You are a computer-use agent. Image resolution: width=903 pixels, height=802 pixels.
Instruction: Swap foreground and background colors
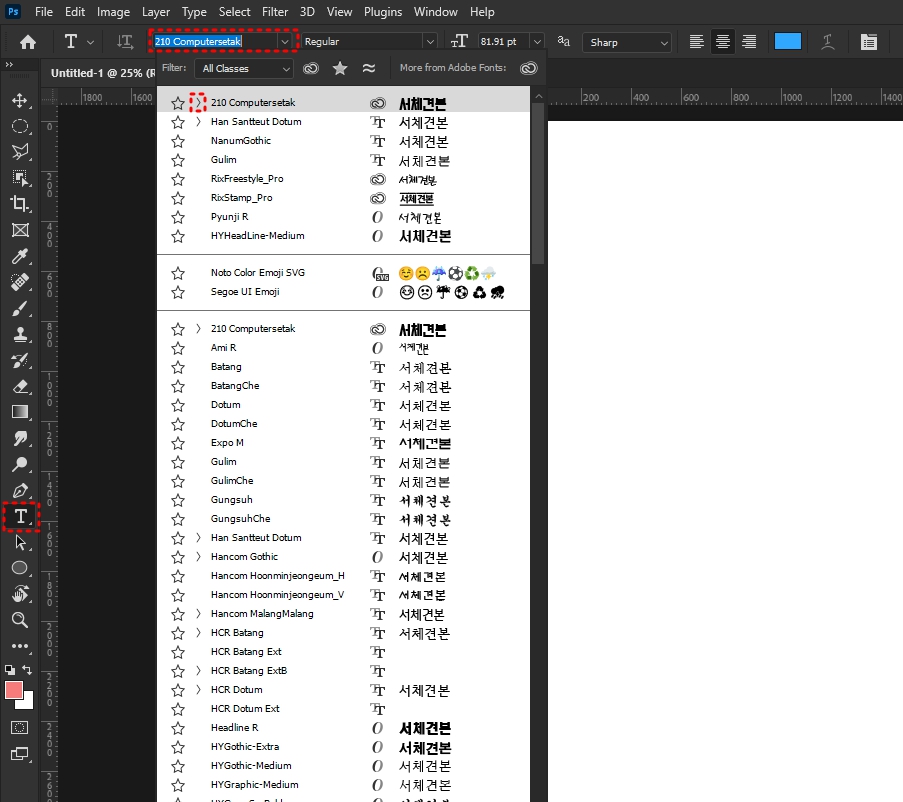pyautogui.click(x=27, y=670)
